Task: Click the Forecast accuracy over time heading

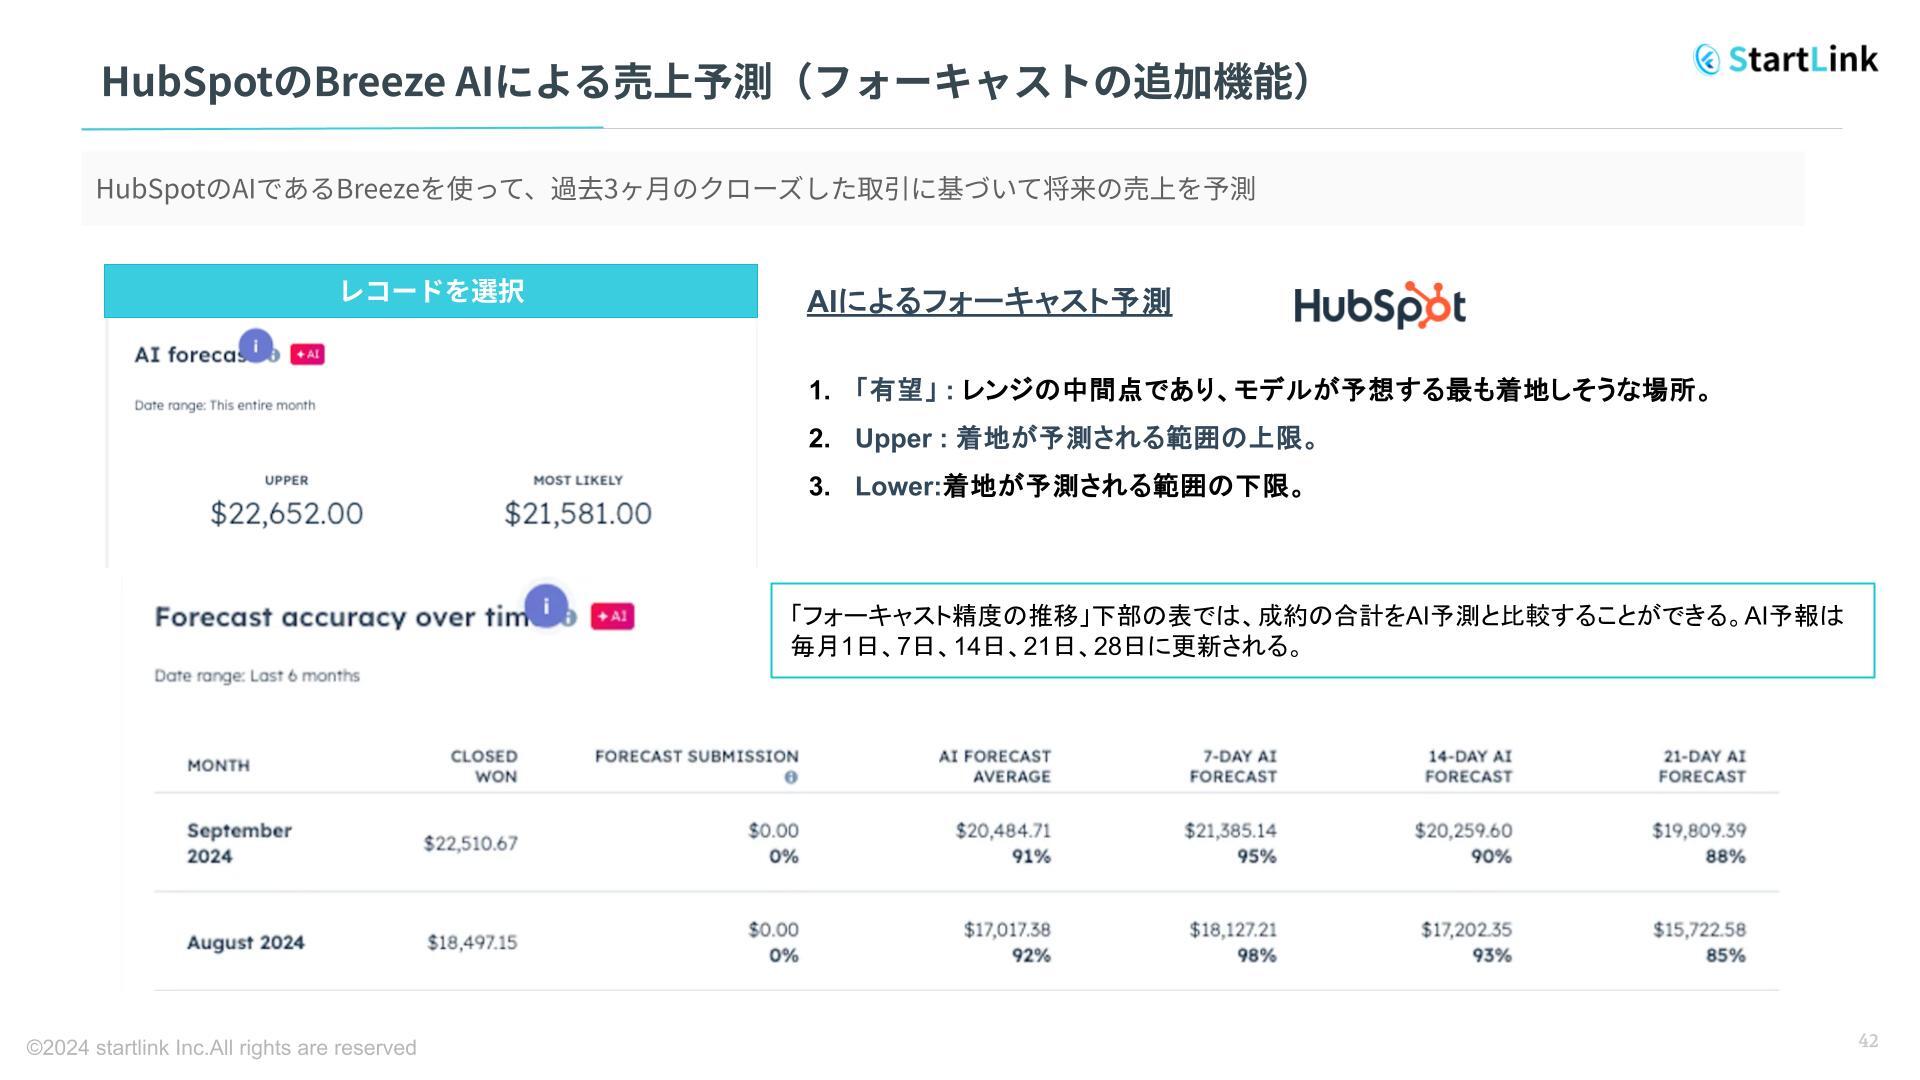Action: point(342,617)
